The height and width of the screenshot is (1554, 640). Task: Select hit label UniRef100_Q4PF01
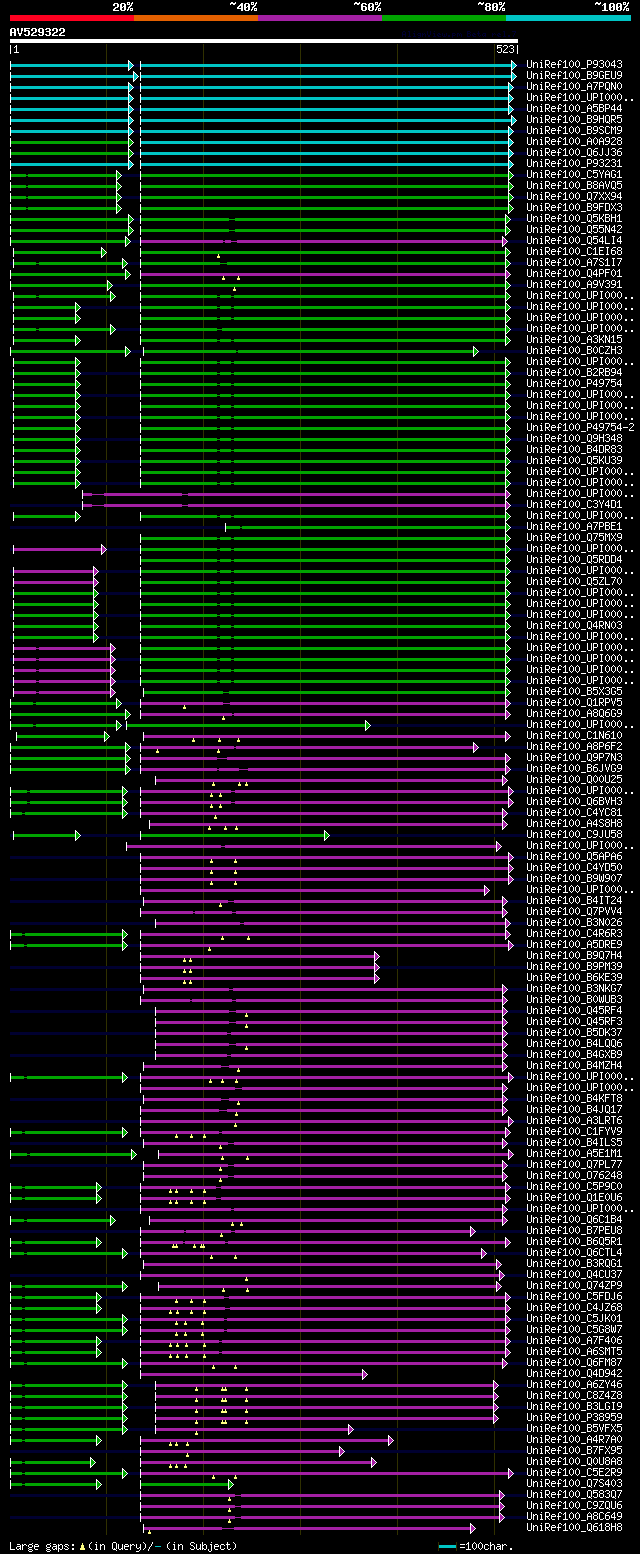coord(574,273)
